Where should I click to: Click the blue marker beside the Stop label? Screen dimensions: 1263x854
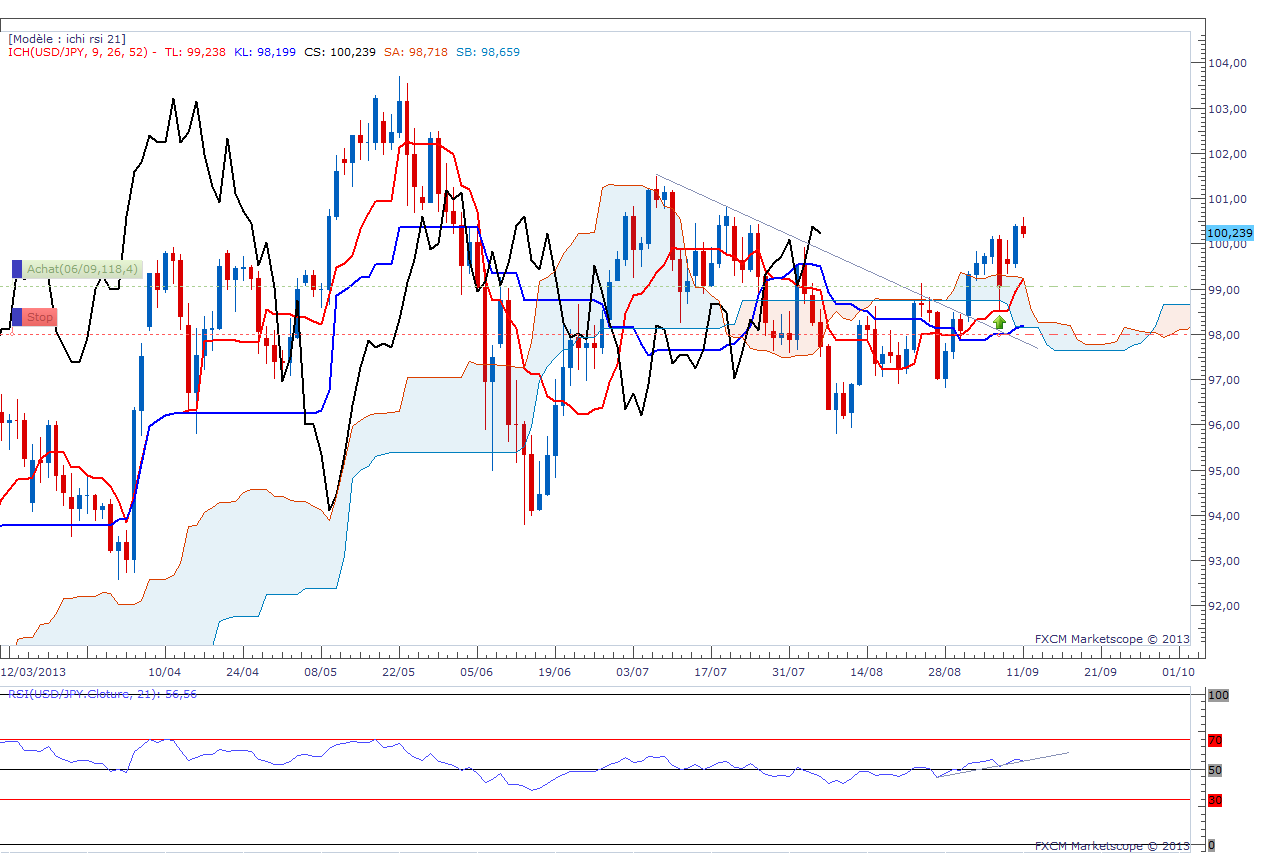point(16,317)
